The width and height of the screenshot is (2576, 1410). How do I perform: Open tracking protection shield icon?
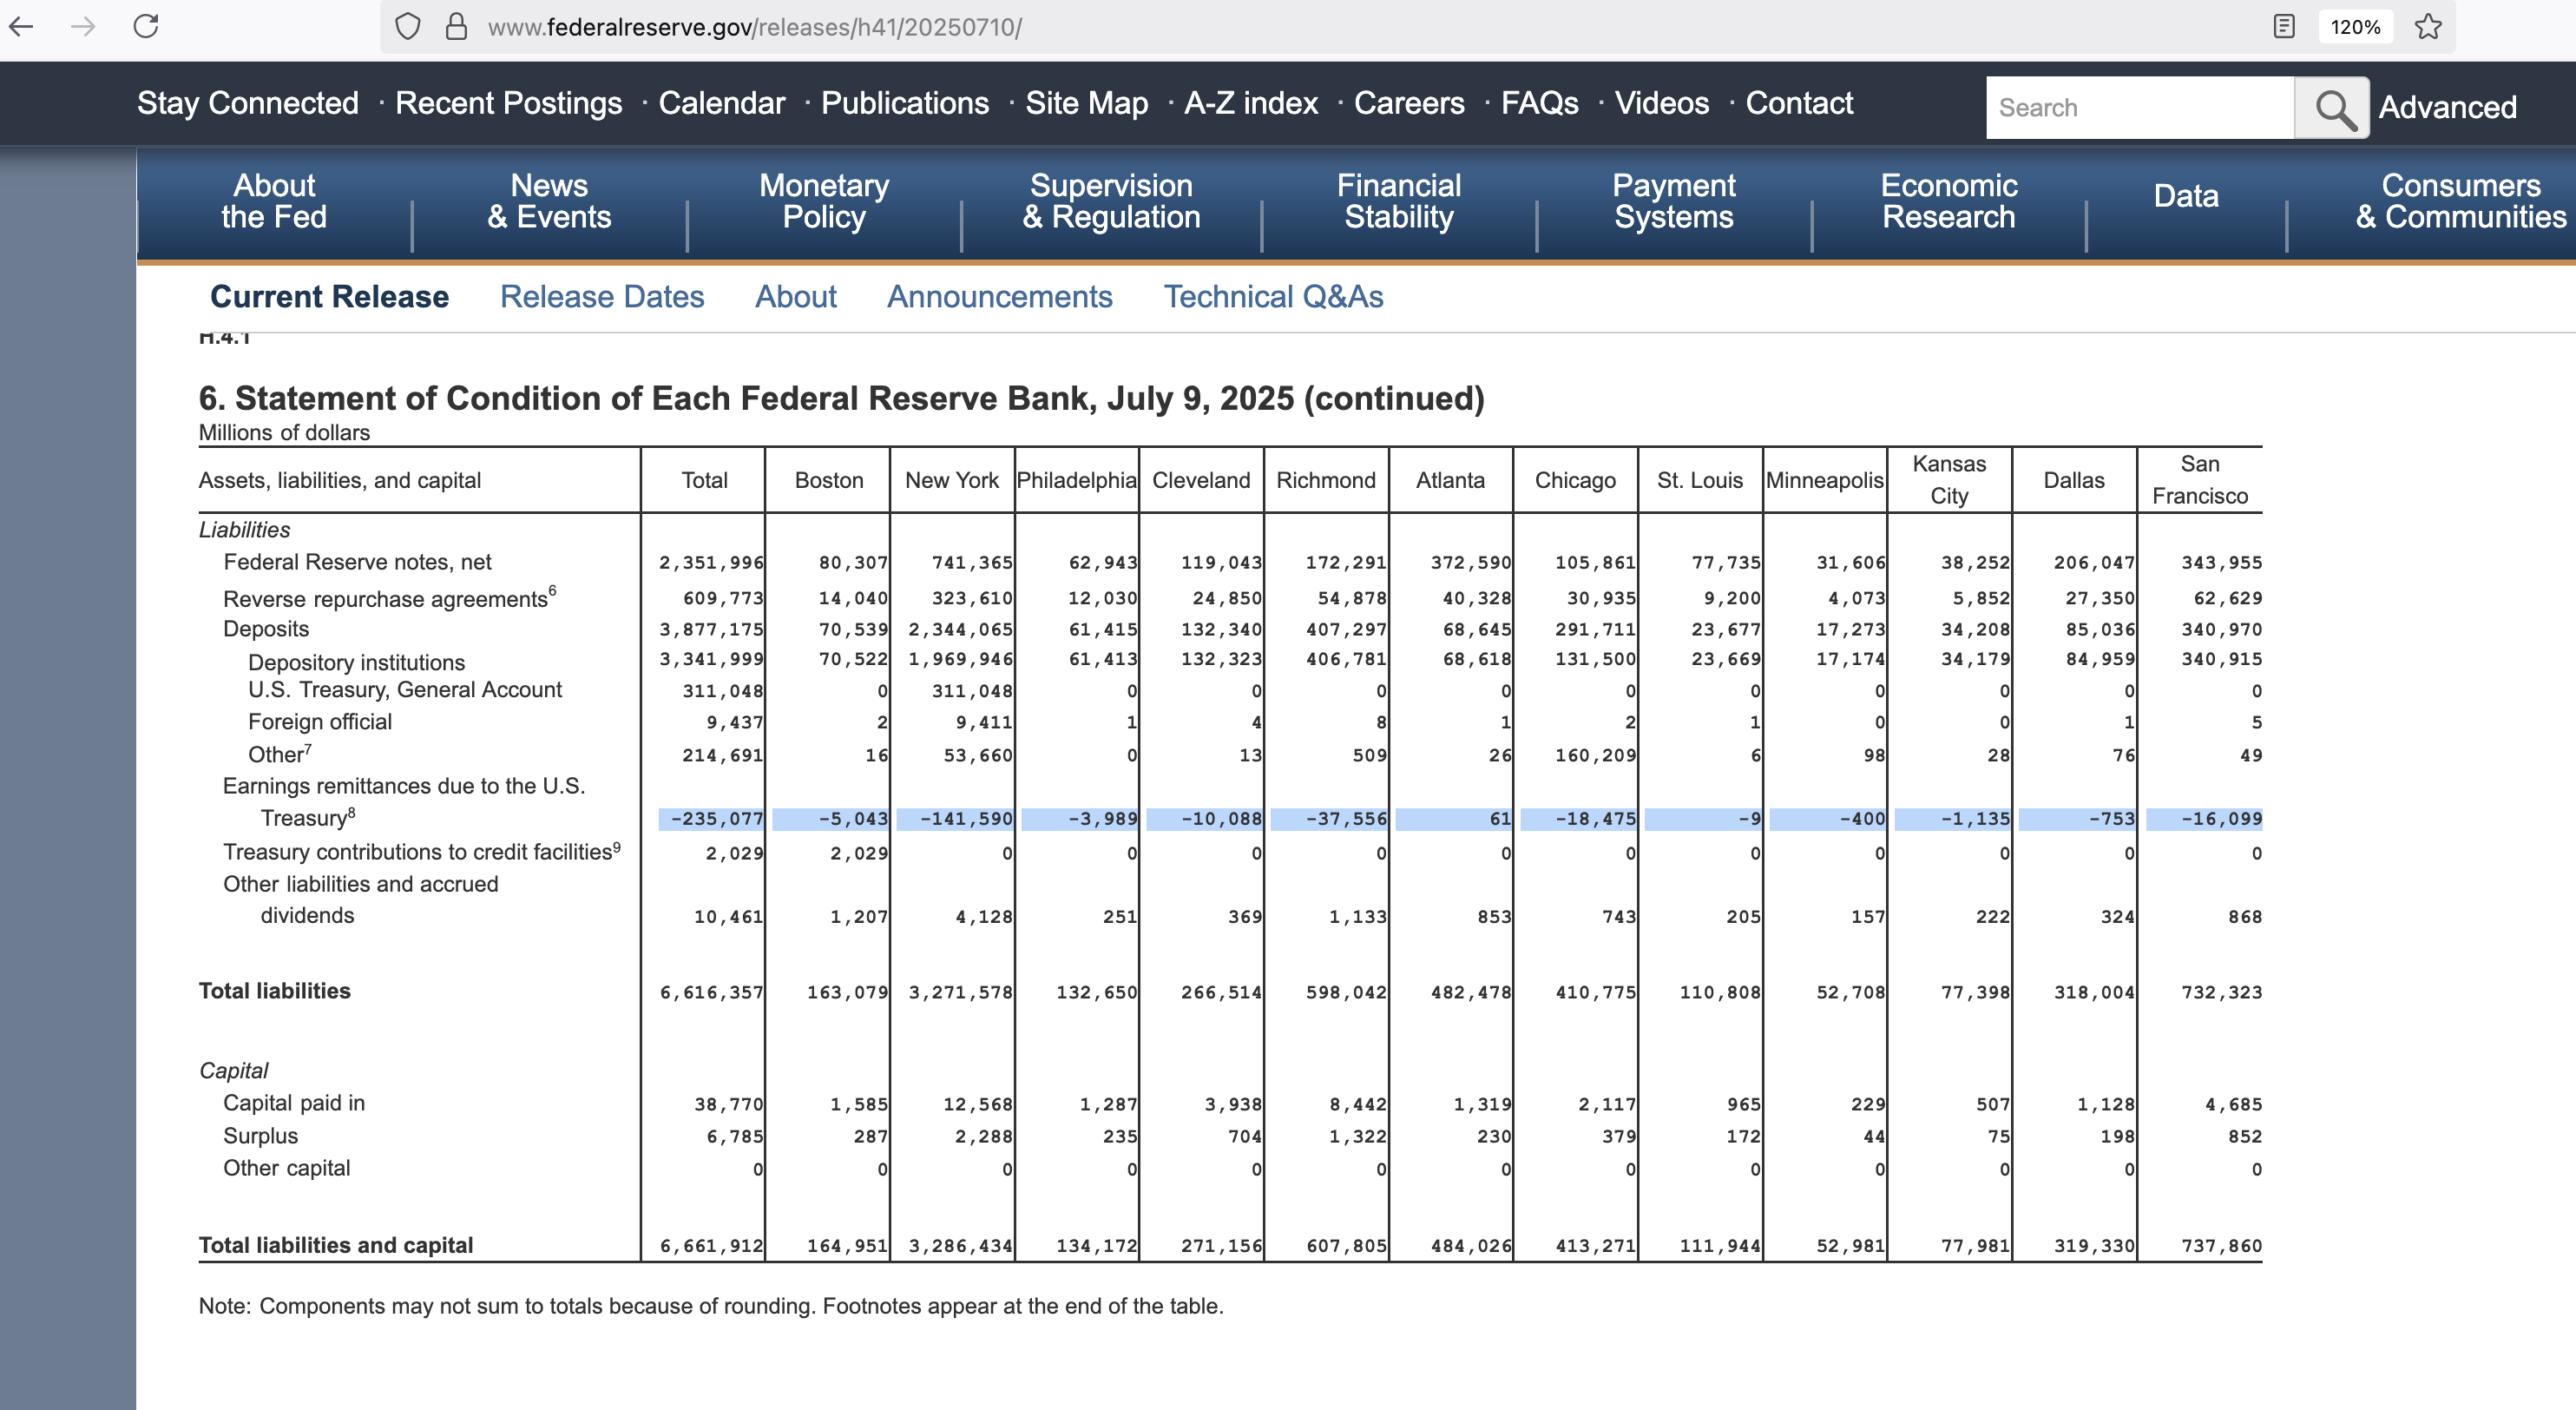point(407,27)
